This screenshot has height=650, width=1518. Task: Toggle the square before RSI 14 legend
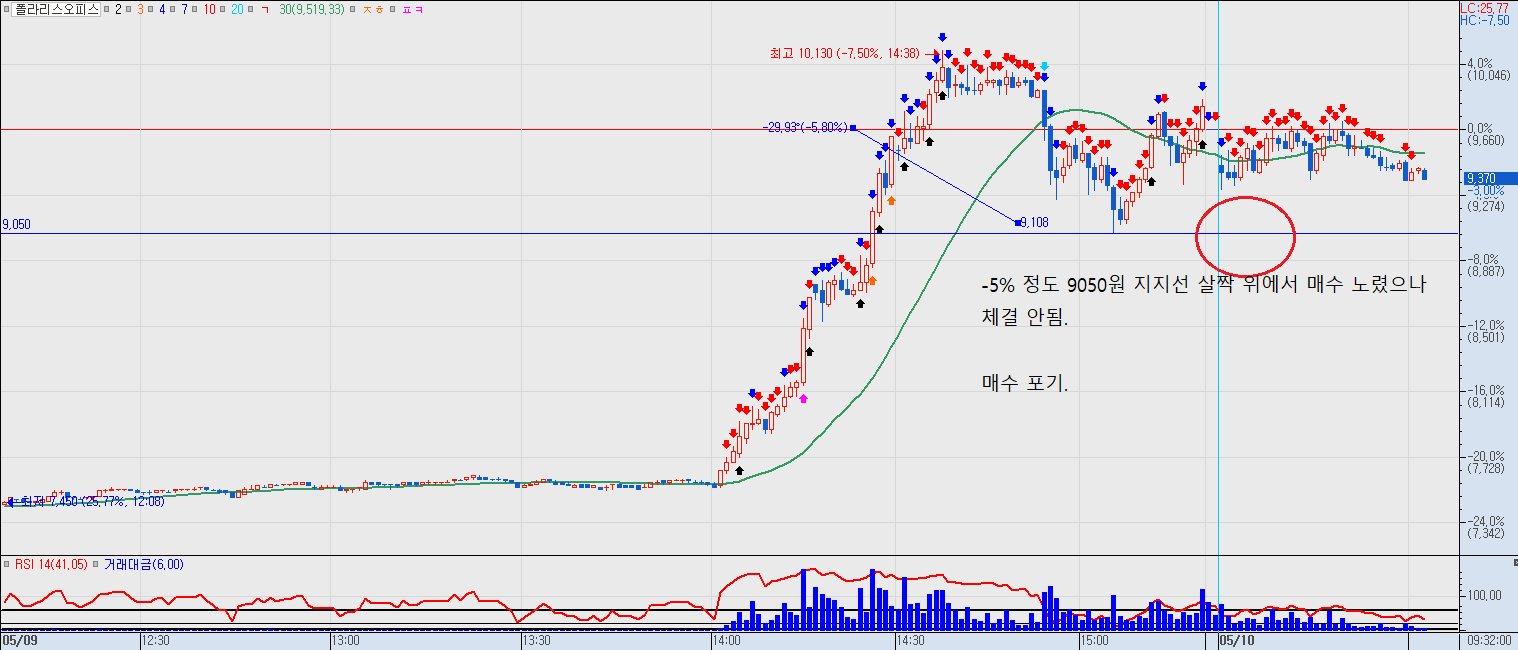click(x=7, y=564)
